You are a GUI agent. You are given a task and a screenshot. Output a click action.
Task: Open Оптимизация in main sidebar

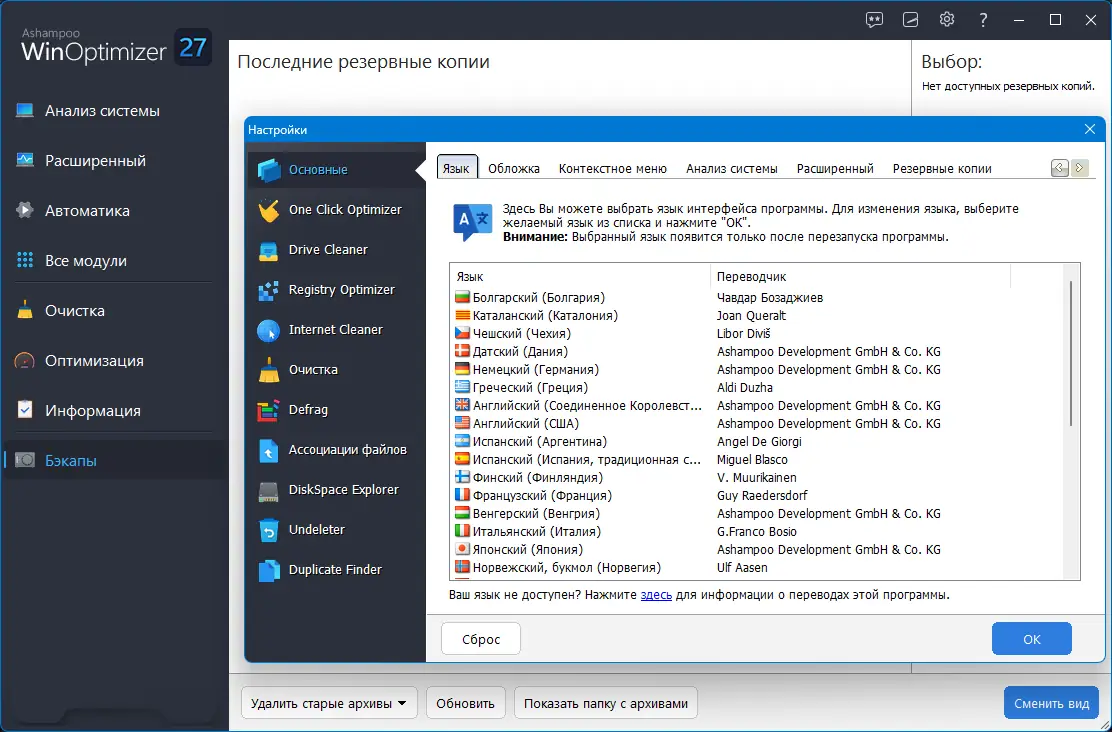[113, 360]
